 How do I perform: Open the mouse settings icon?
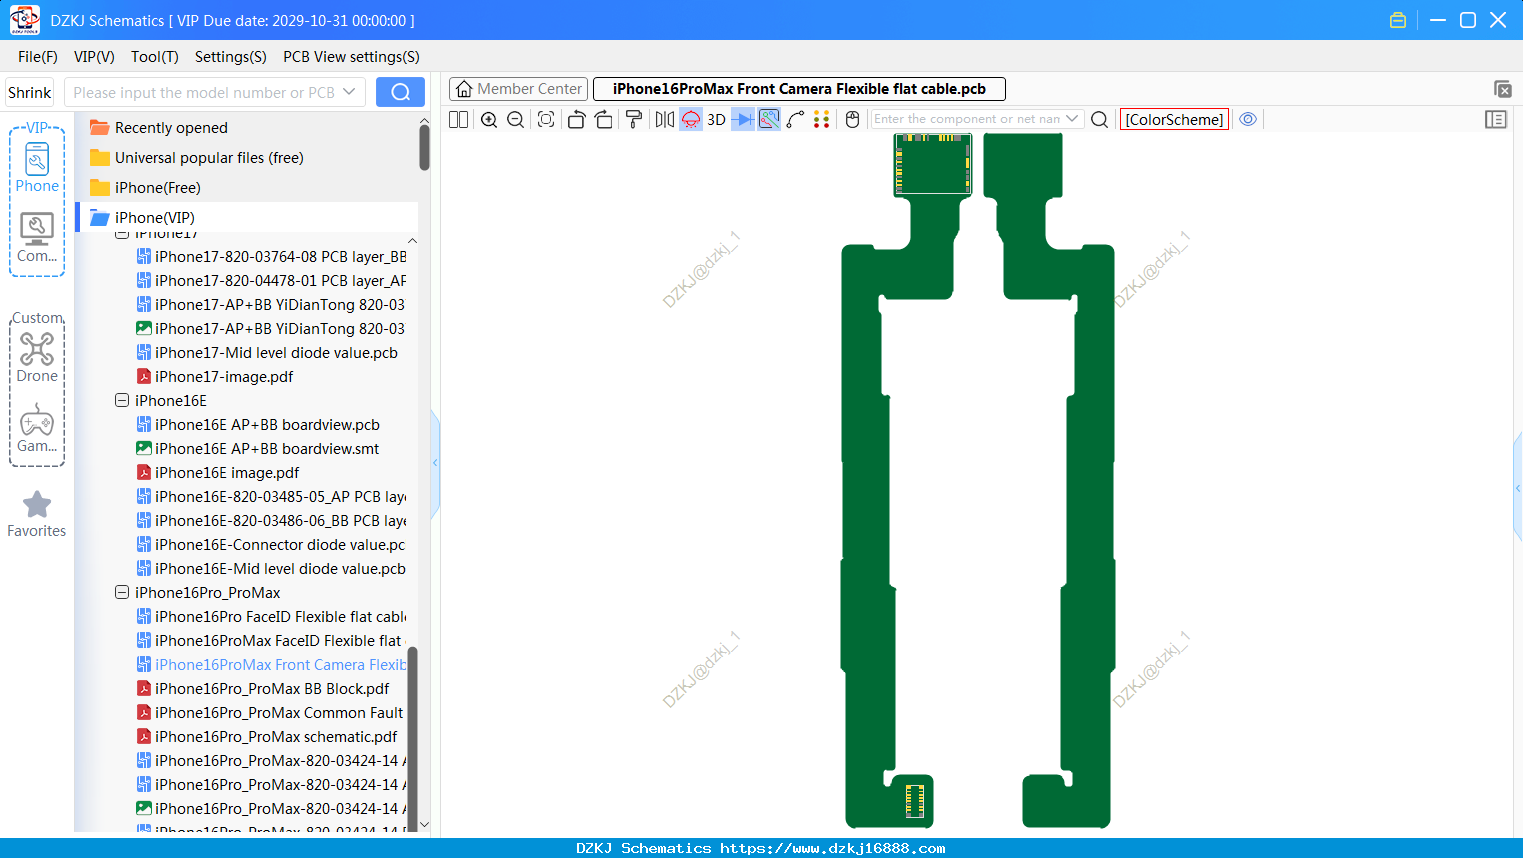pos(853,120)
